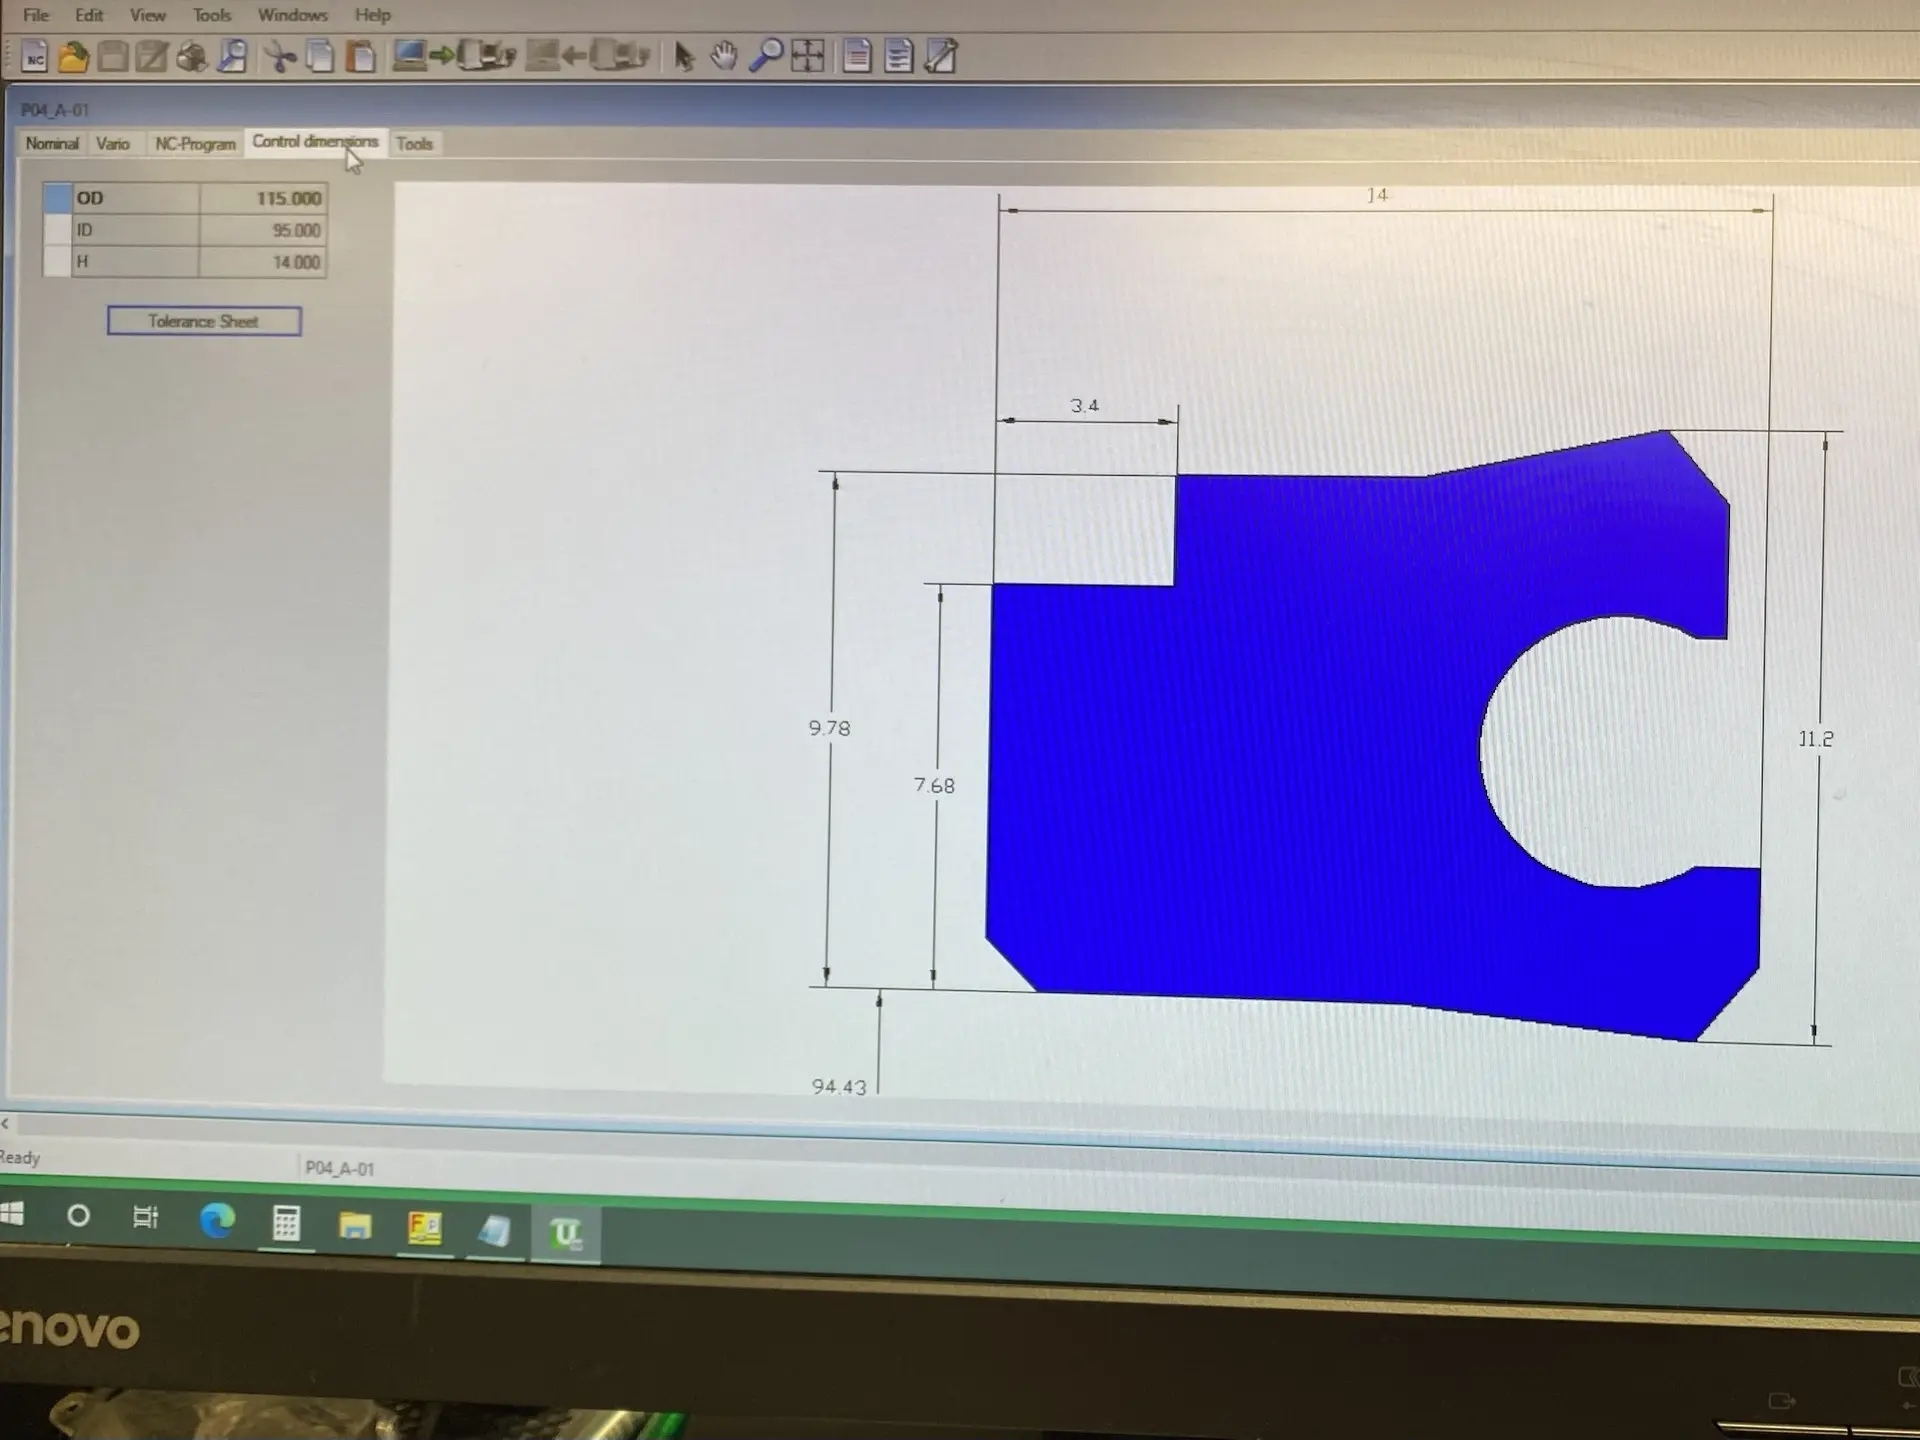
Task: Open File Explorer from taskbar
Action: 355,1225
